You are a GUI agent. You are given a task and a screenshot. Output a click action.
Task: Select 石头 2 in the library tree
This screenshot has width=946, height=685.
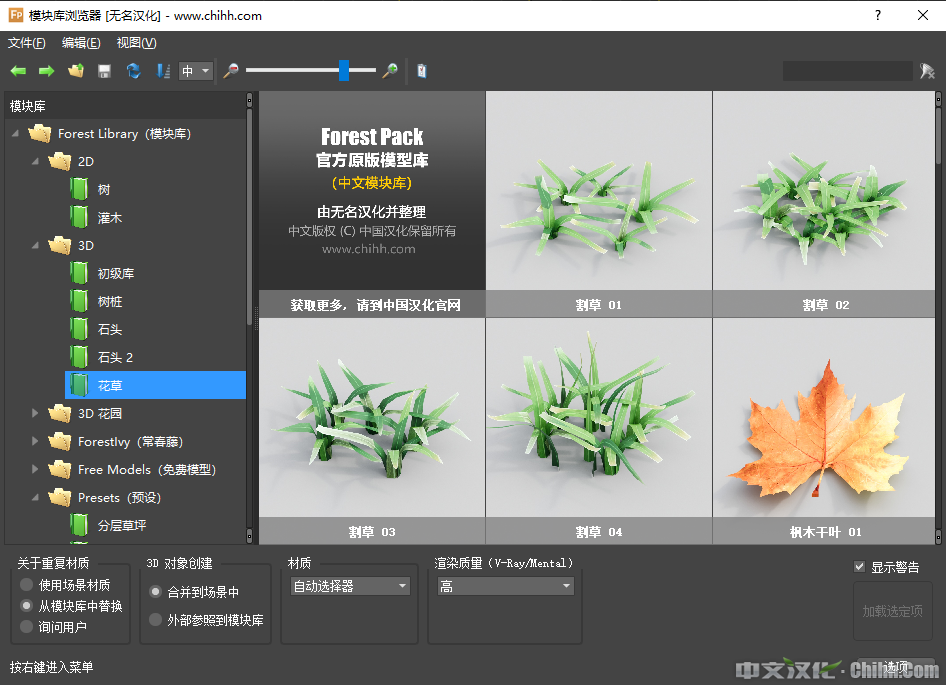(115, 357)
